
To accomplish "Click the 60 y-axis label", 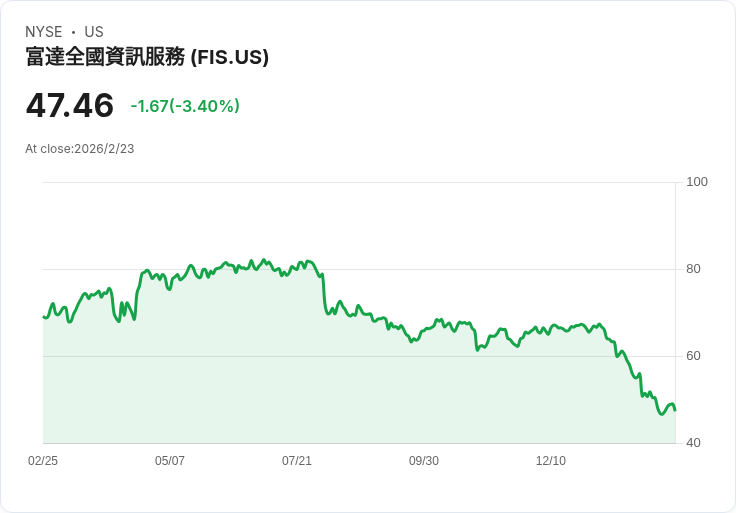I will click(693, 356).
